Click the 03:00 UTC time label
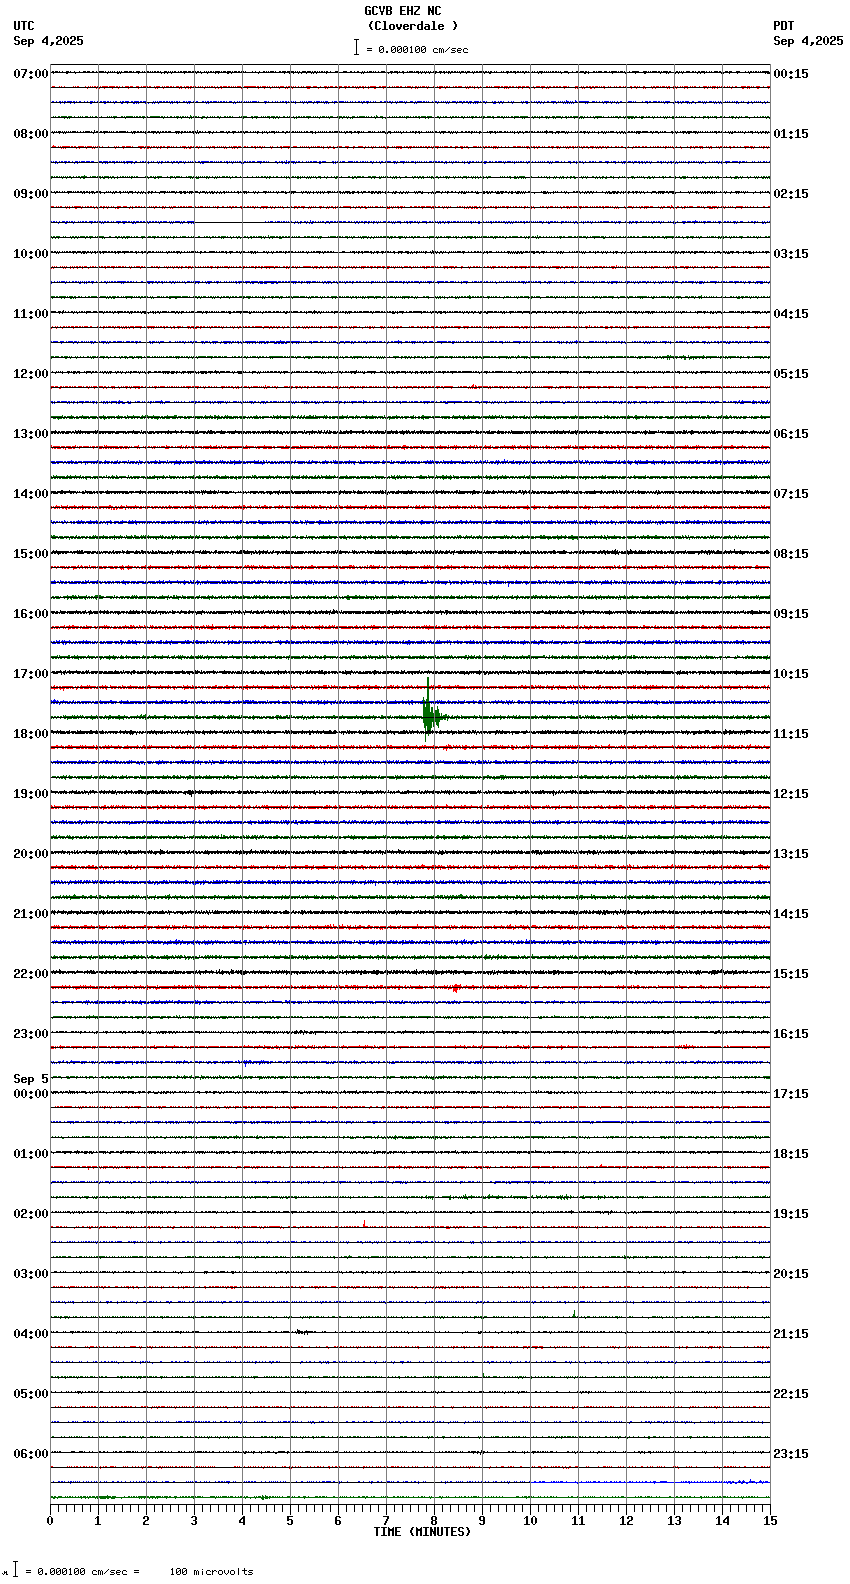 [31, 1274]
